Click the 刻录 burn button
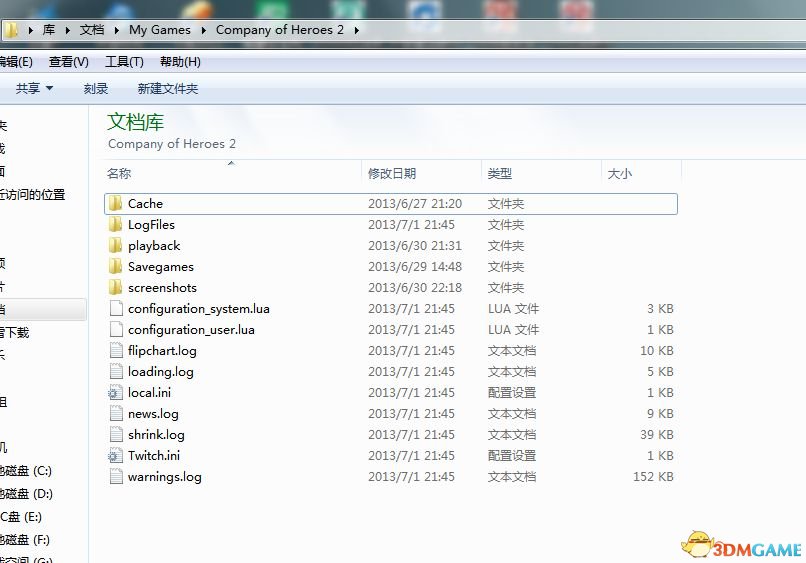 point(96,88)
